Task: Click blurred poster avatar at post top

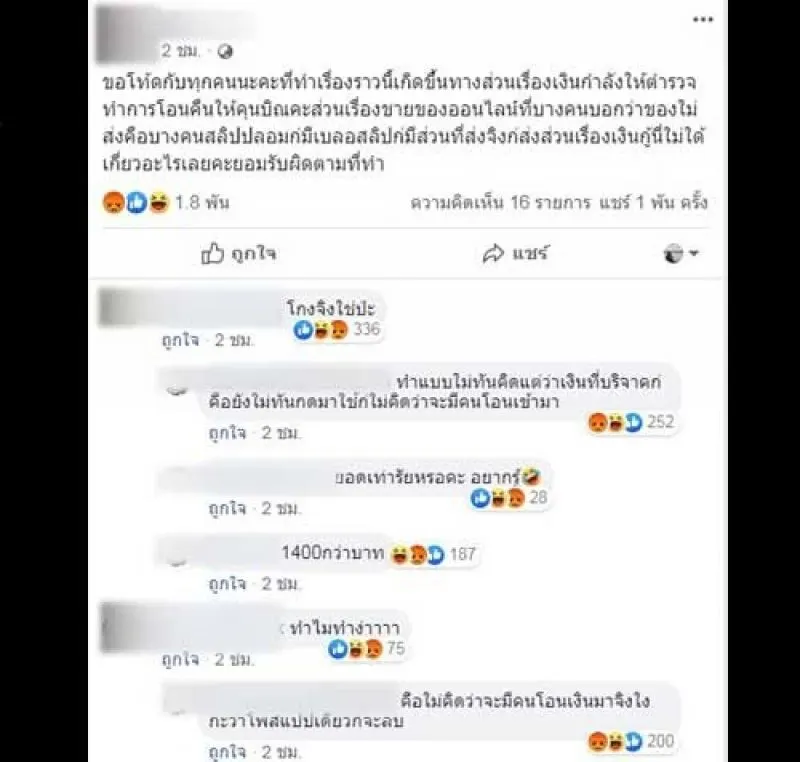Action: (127, 34)
